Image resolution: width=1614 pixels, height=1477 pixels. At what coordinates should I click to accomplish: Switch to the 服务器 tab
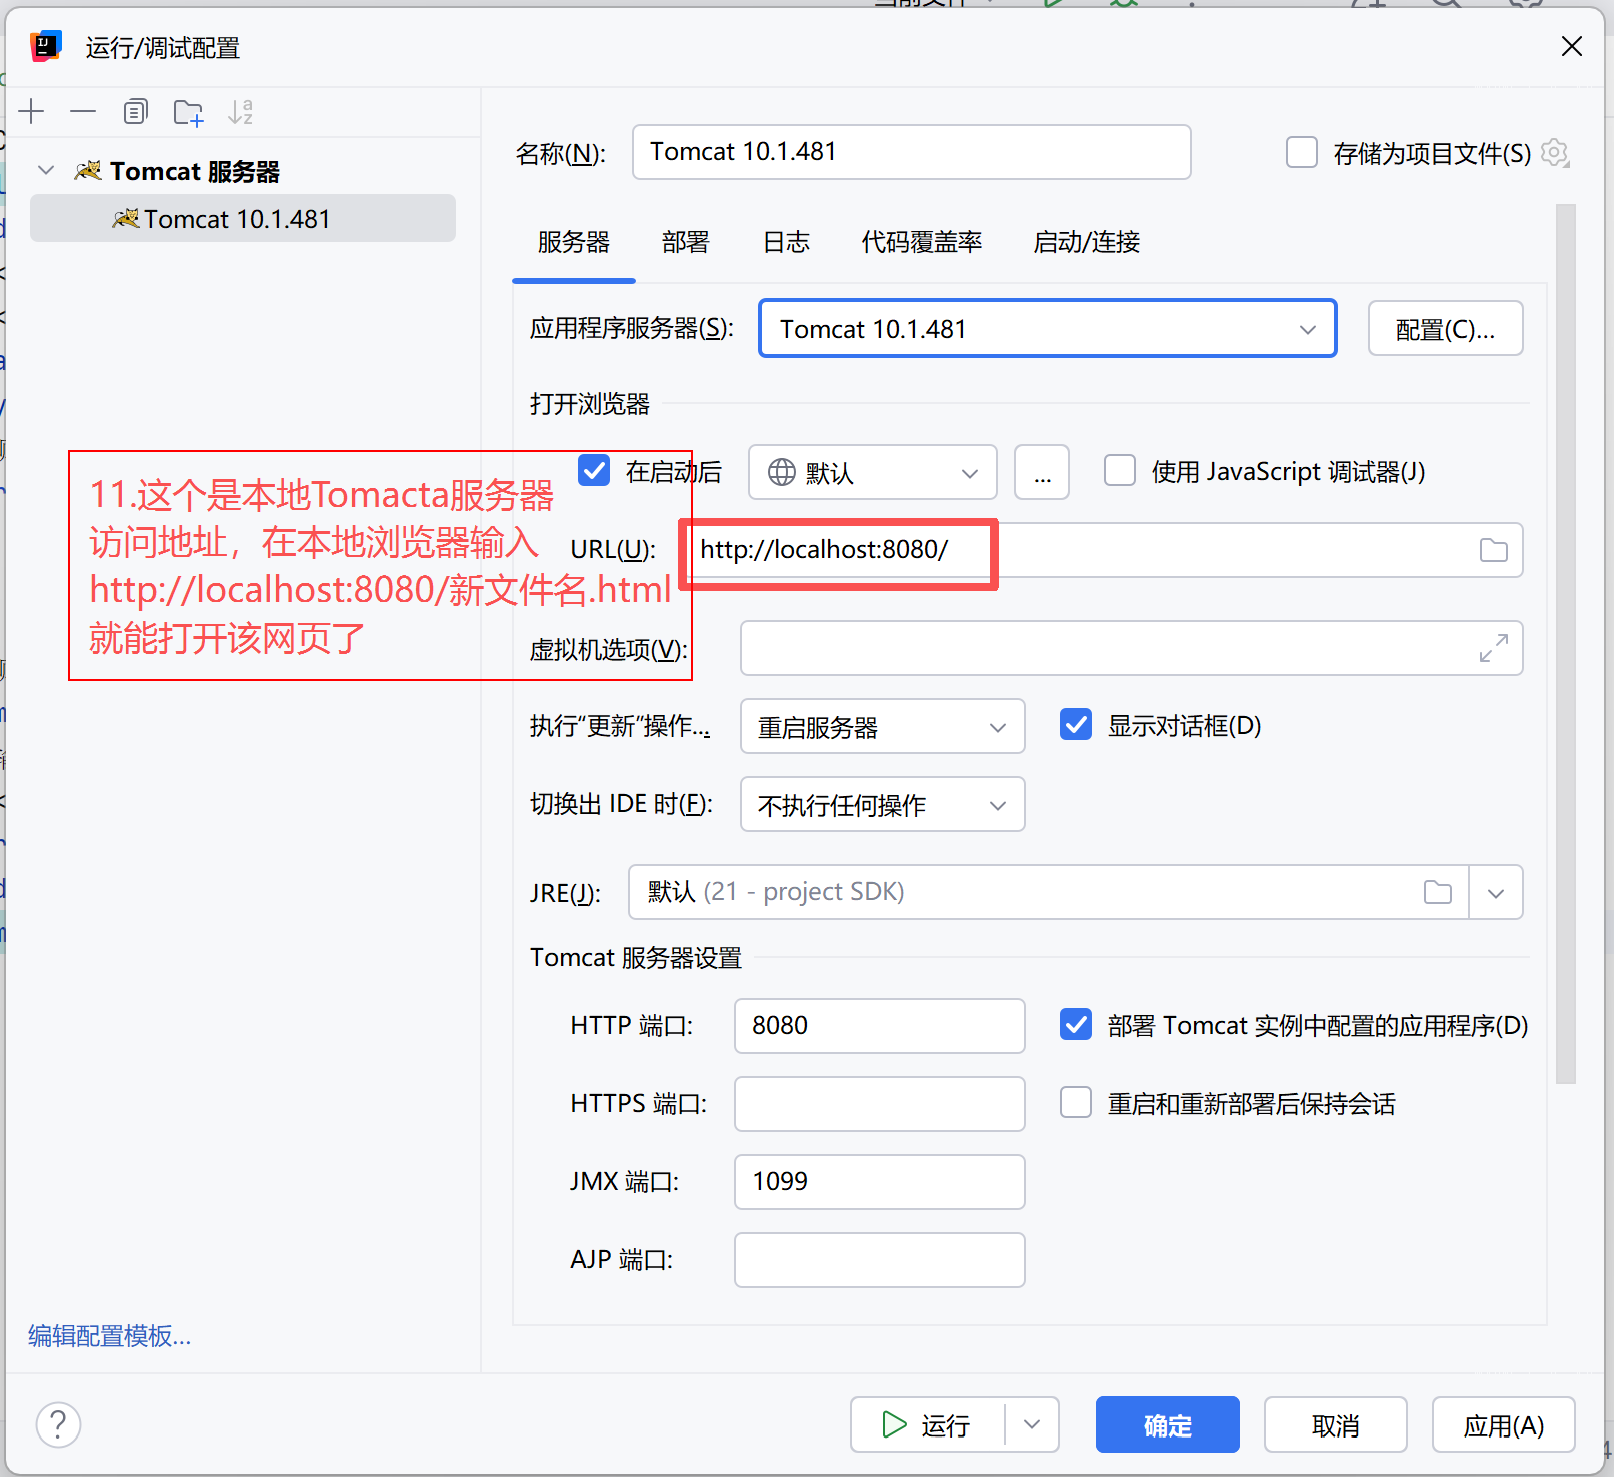pyautogui.click(x=574, y=242)
